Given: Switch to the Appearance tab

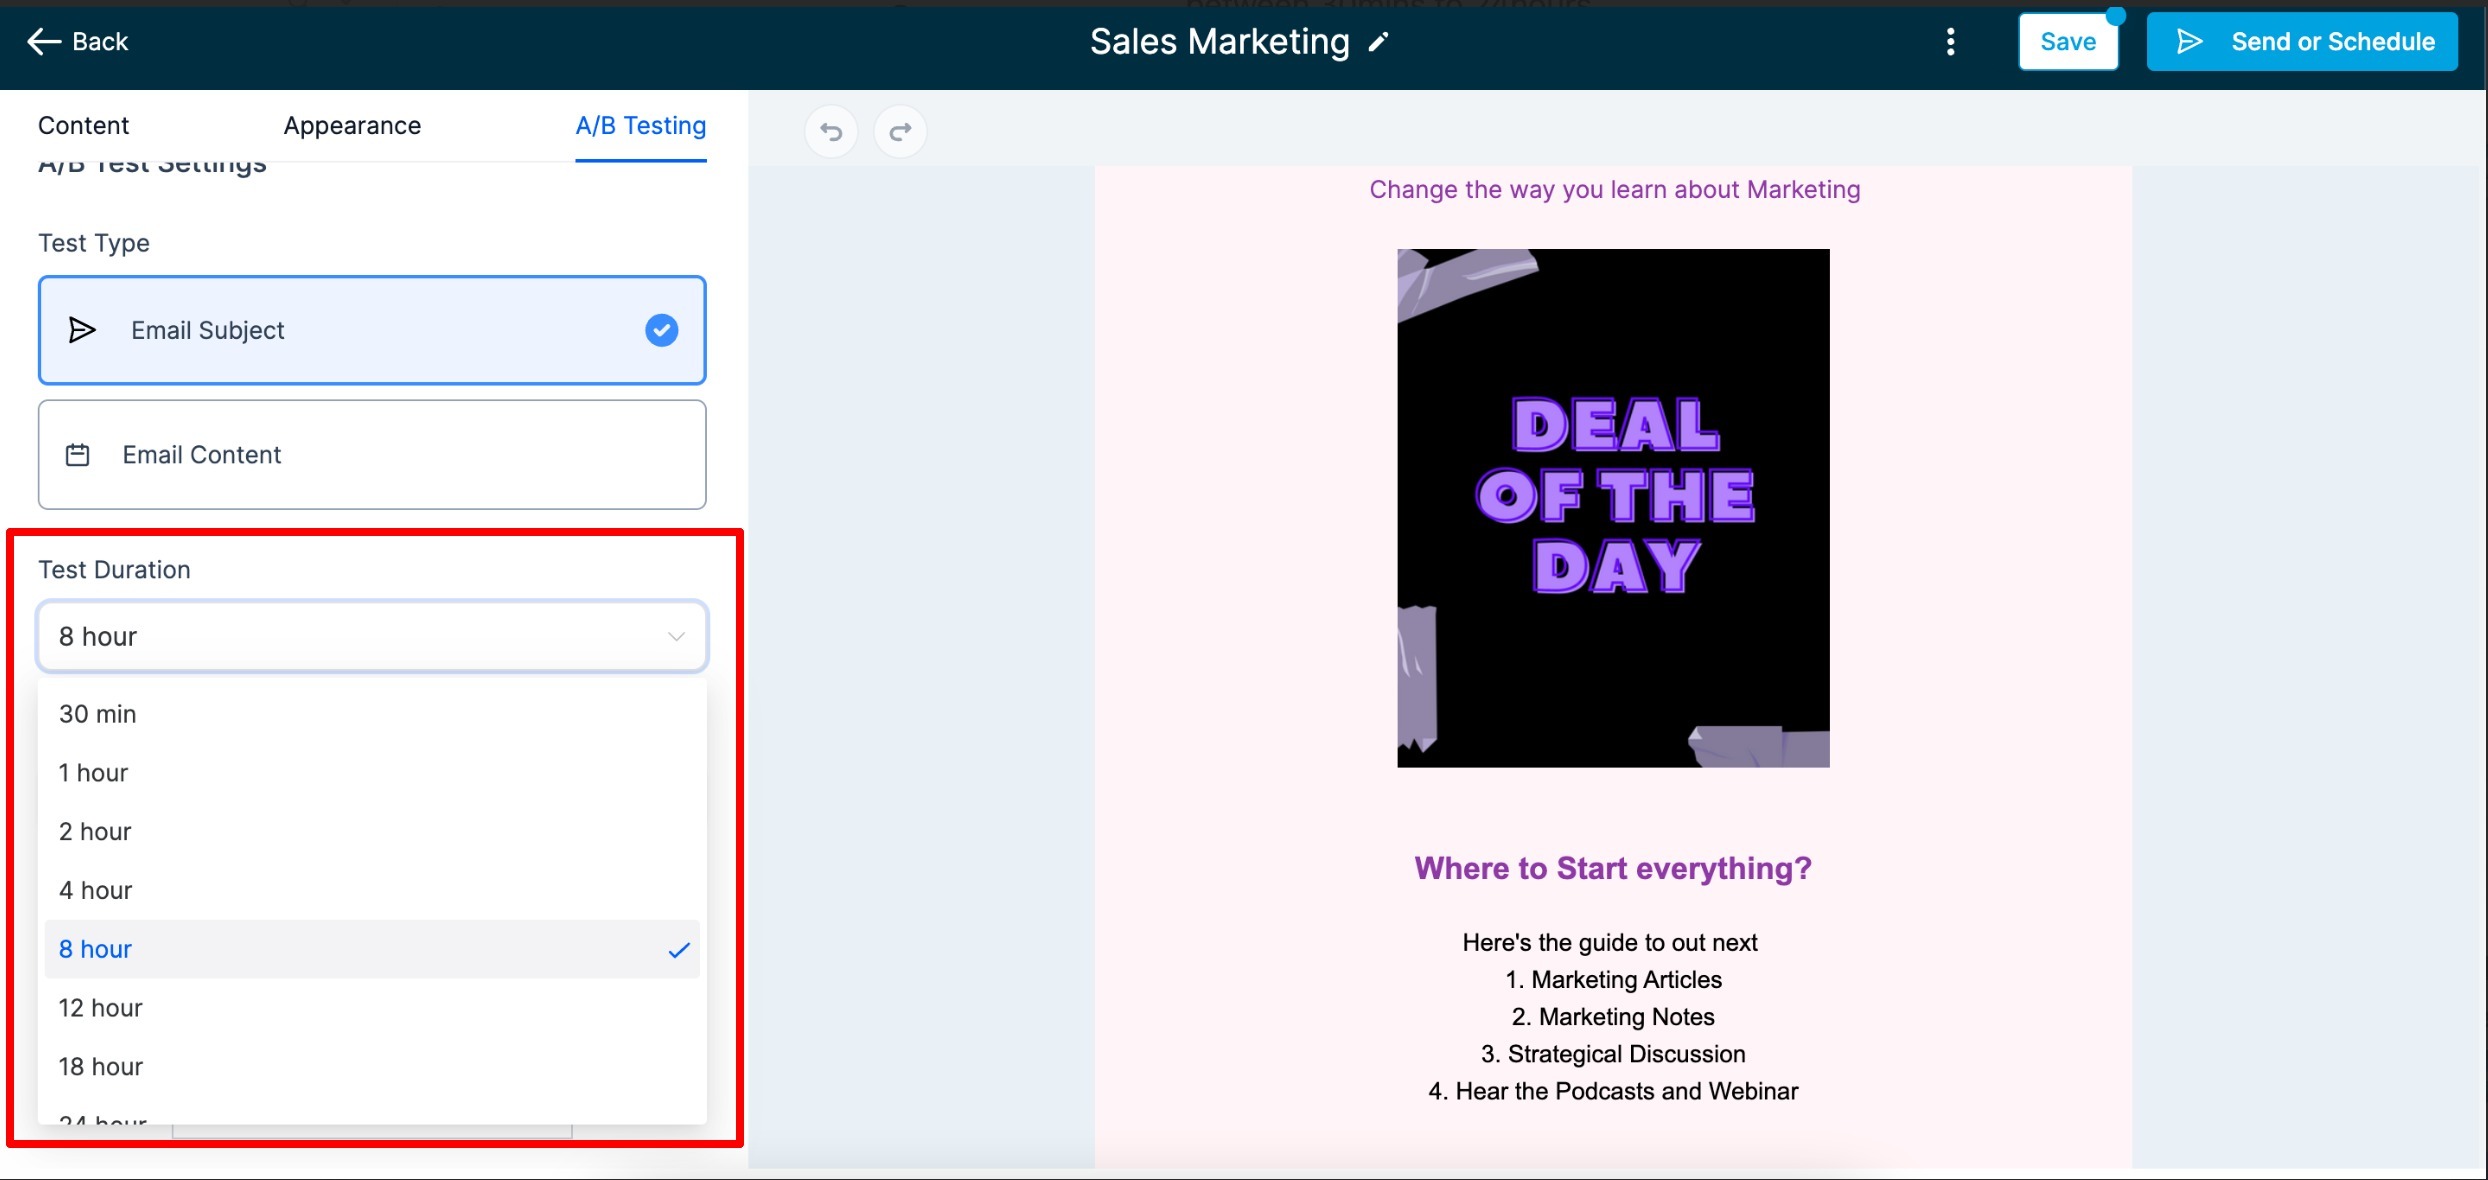Looking at the screenshot, I should click(x=352, y=125).
